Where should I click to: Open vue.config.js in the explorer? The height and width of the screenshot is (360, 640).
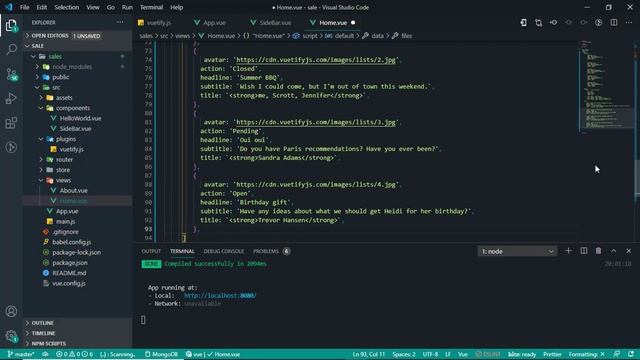point(69,283)
